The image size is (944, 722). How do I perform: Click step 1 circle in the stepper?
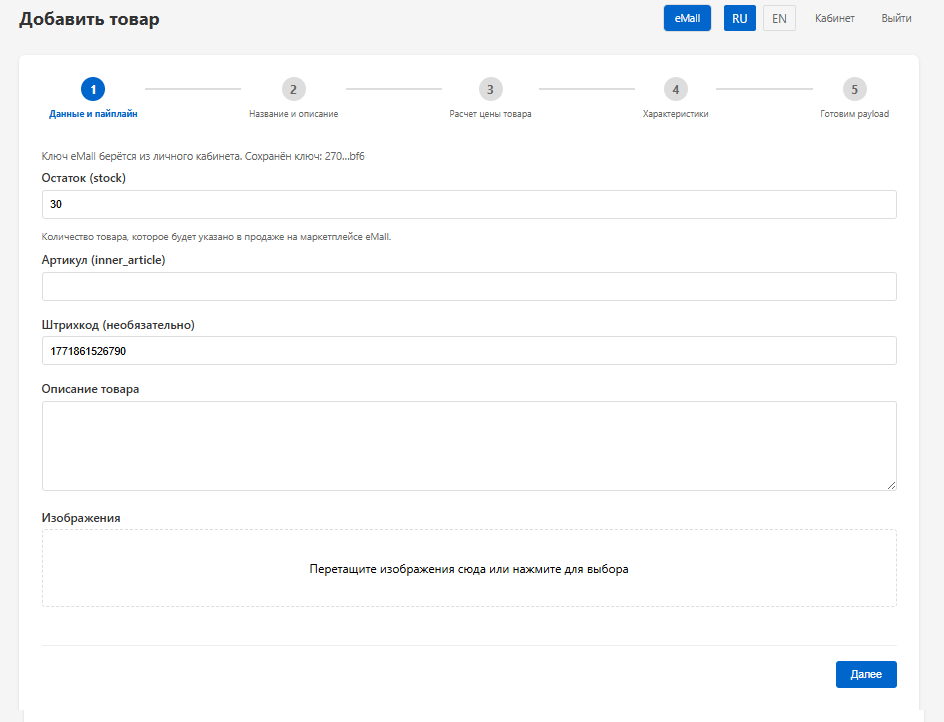[93, 89]
